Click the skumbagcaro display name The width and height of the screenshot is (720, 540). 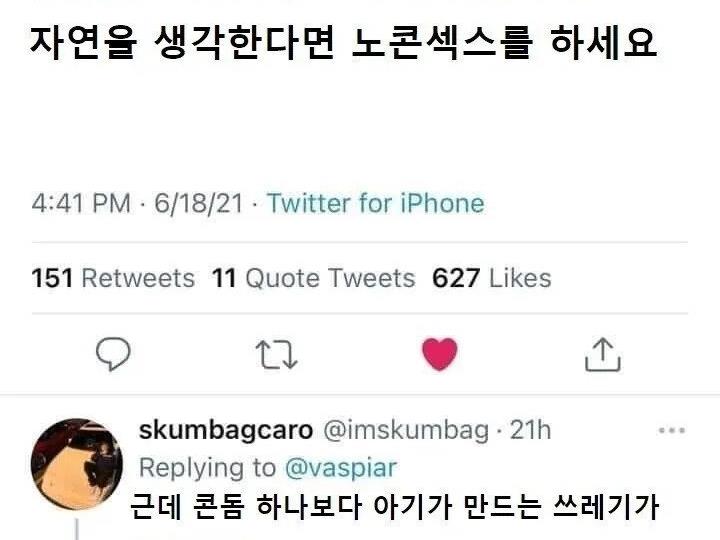coord(225,431)
